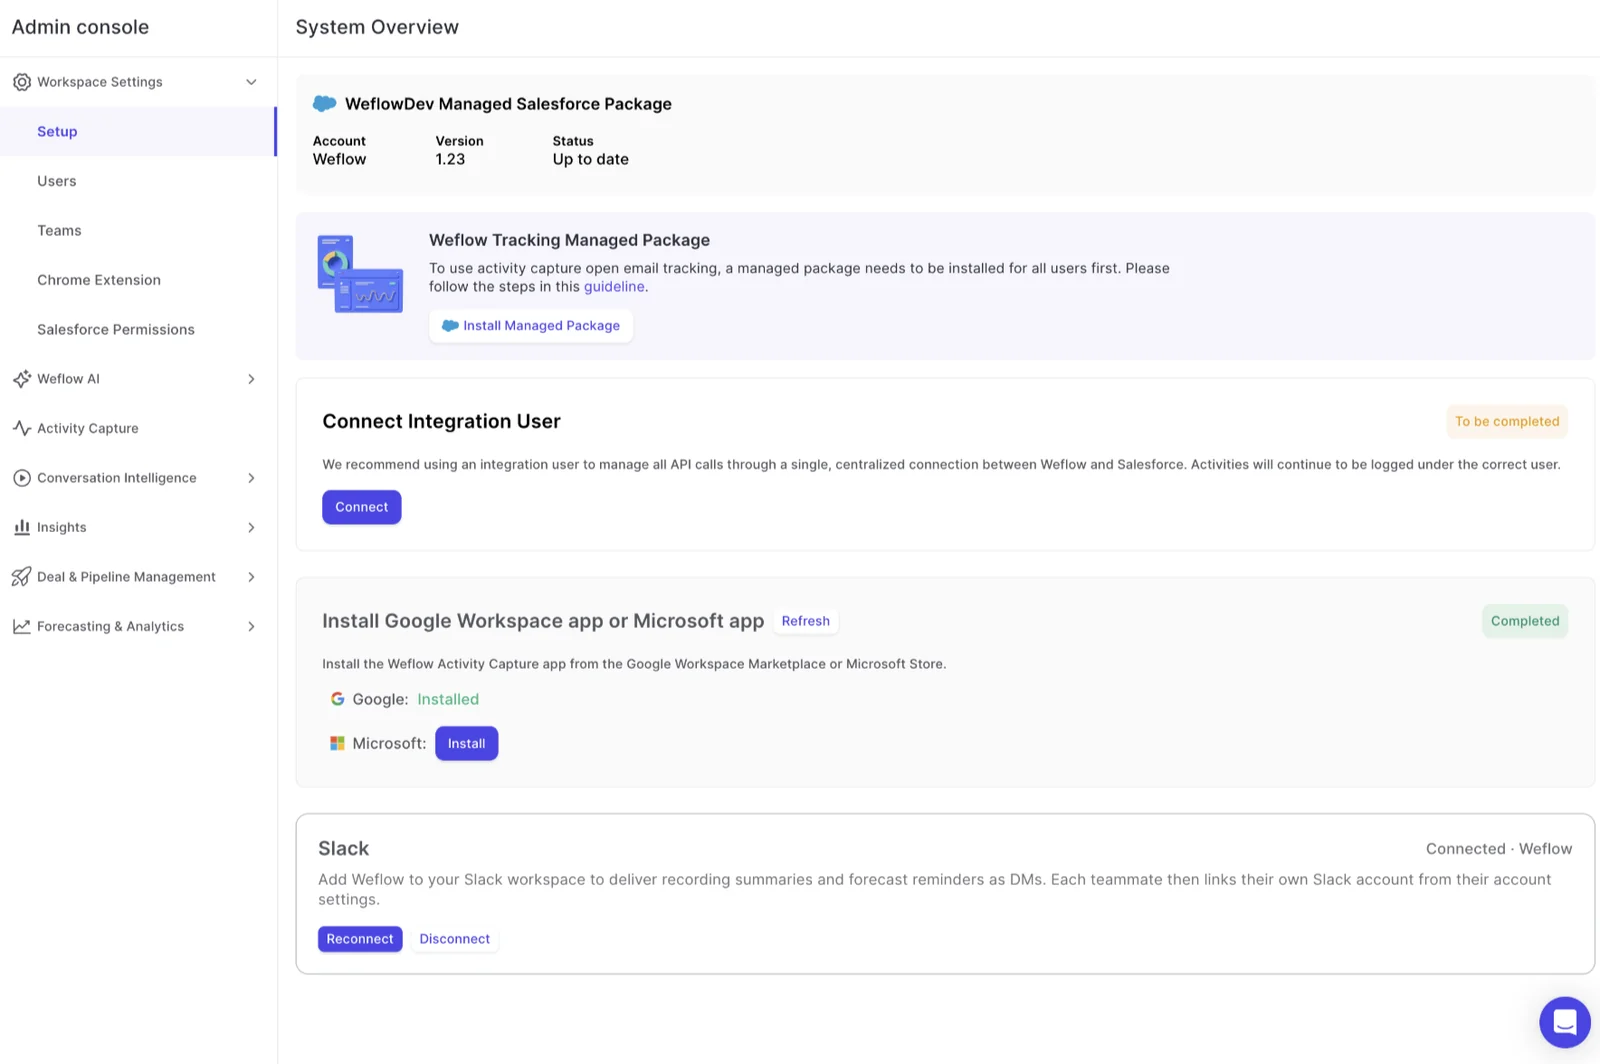Image resolution: width=1600 pixels, height=1064 pixels.
Task: Click the Conversation Intelligence play icon
Action: click(22, 478)
